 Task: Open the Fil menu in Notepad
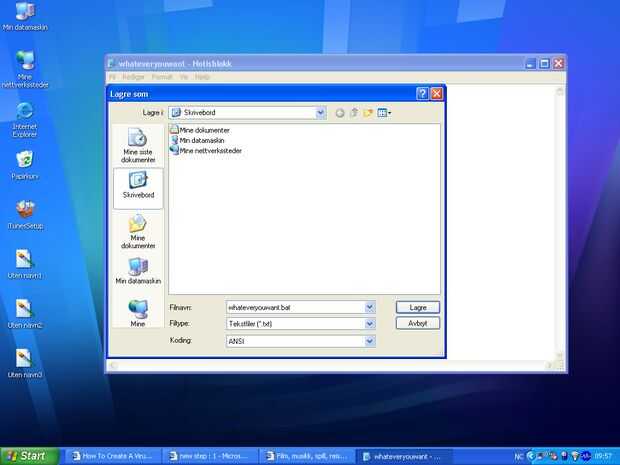point(112,77)
